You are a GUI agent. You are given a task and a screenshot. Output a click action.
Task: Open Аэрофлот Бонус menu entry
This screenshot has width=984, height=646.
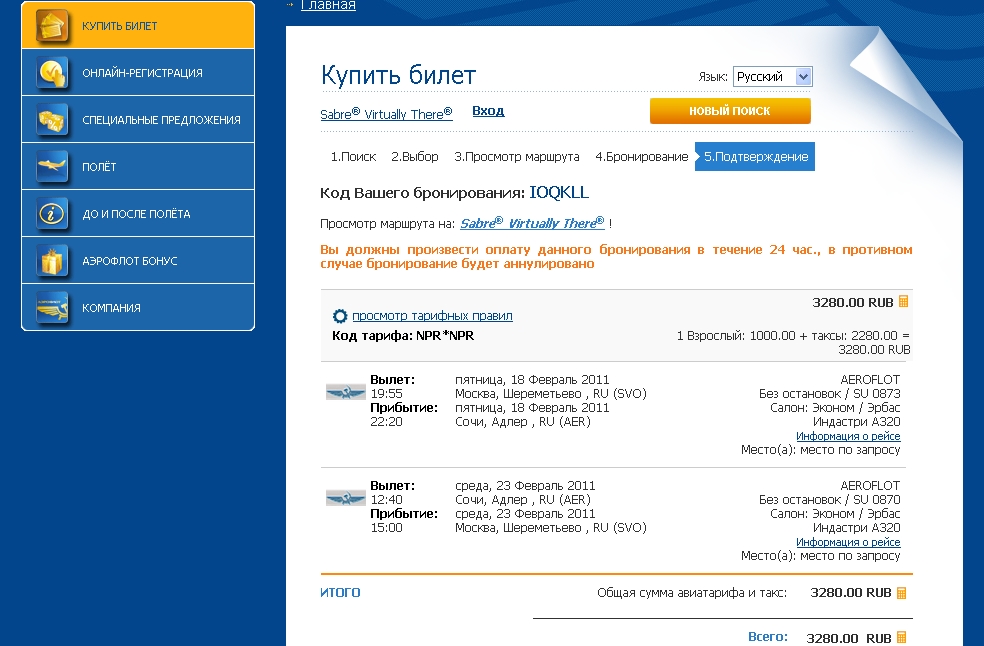point(138,261)
